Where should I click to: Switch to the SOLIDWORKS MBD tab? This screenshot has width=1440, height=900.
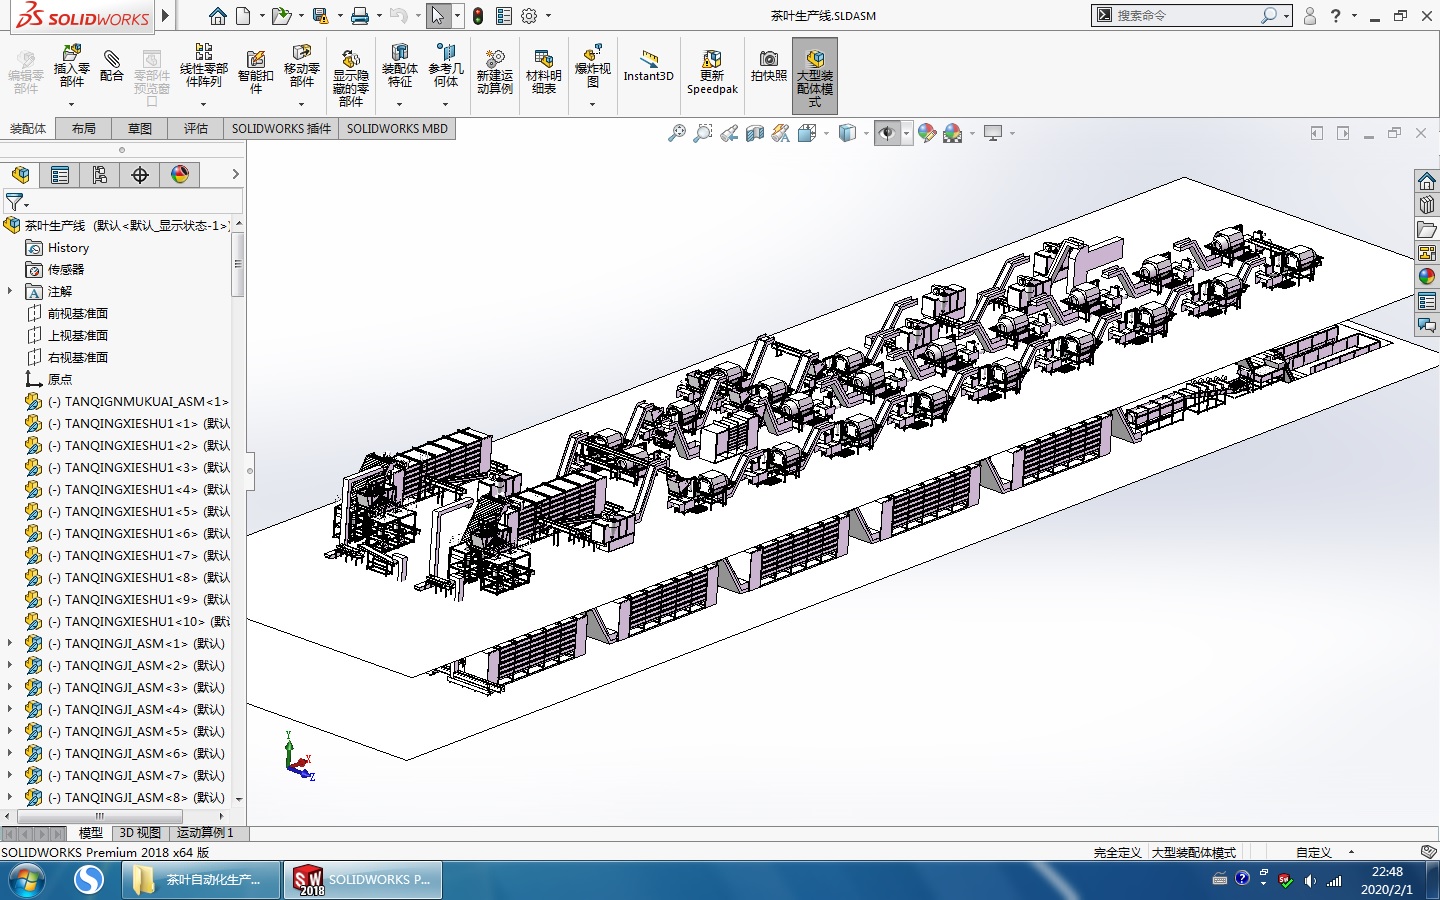click(396, 128)
